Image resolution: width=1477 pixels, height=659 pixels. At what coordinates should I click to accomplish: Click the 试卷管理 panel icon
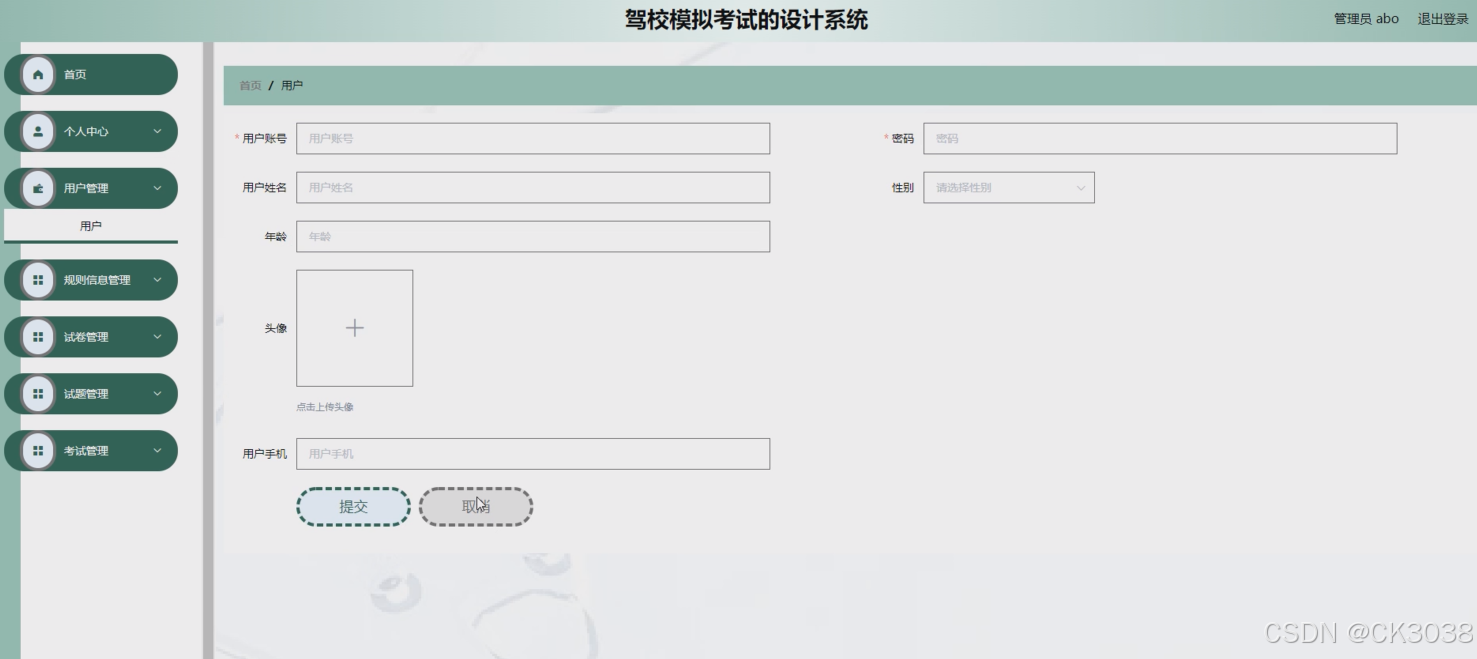(x=38, y=337)
